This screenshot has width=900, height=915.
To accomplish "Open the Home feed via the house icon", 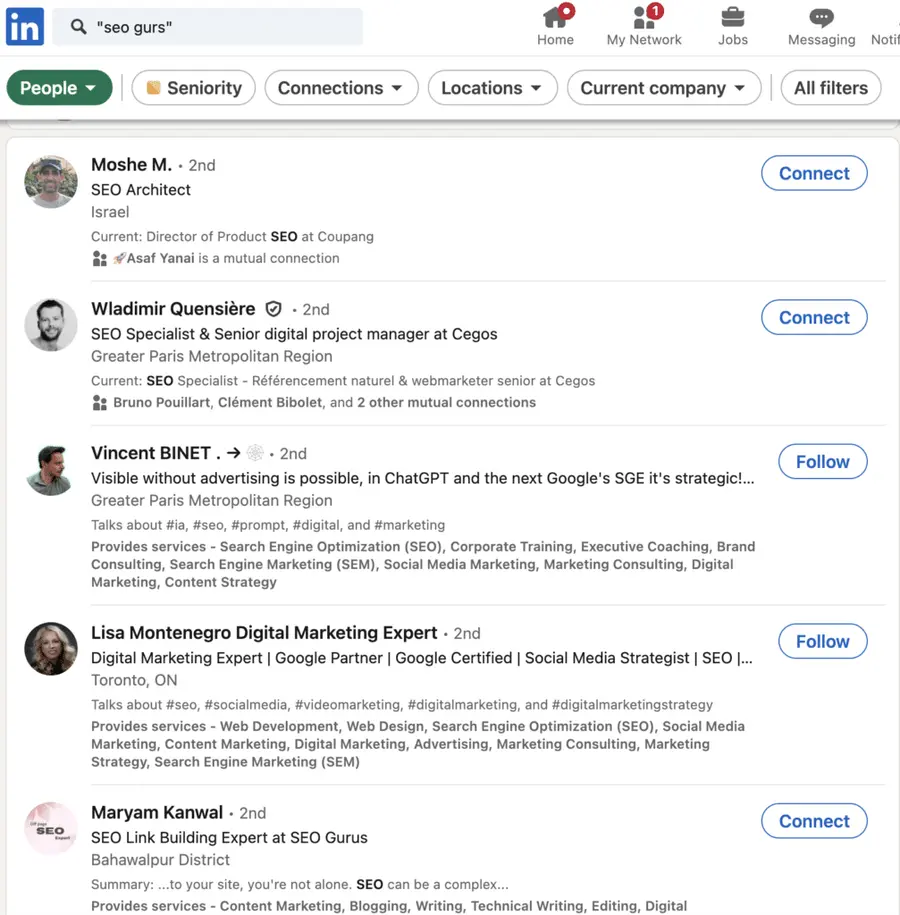I will (x=555, y=18).
